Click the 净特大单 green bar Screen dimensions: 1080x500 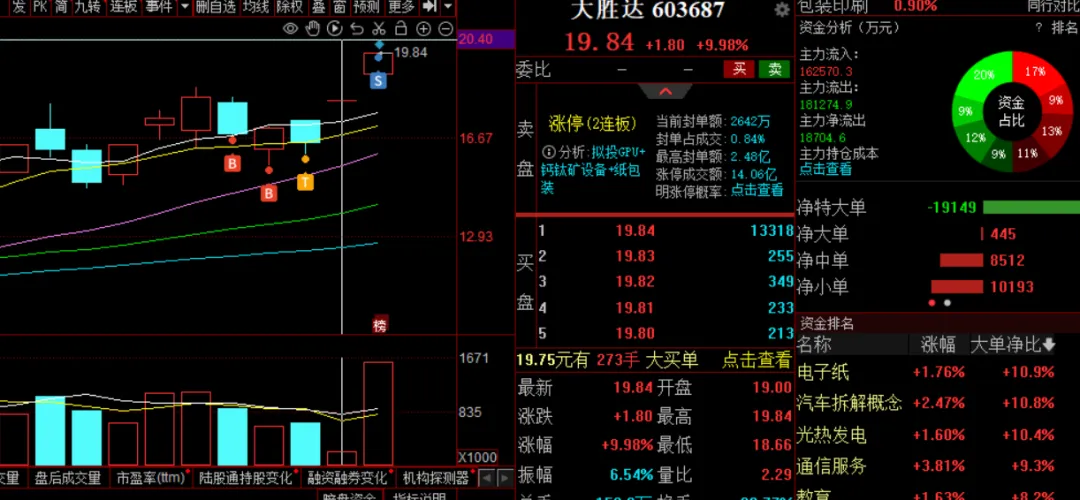1031,208
